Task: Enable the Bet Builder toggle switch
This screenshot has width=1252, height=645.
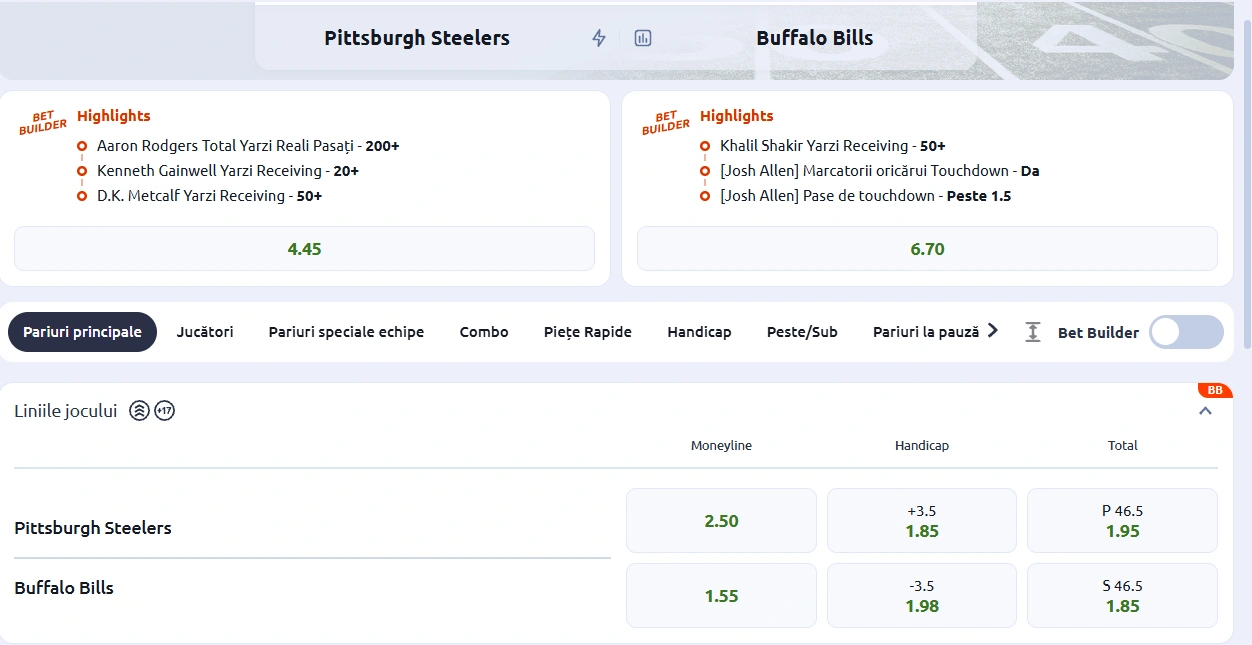Action: point(1185,331)
